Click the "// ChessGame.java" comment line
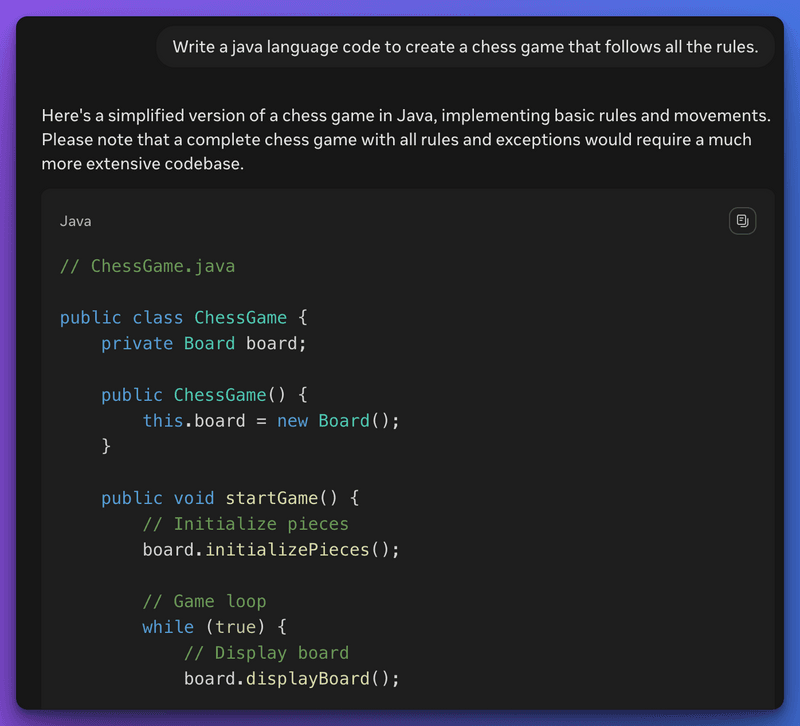This screenshot has width=800, height=726. point(147,266)
